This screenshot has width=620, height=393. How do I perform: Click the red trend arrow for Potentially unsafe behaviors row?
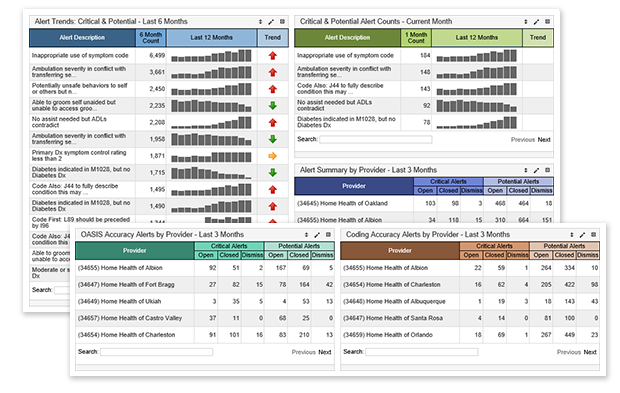coord(272,89)
